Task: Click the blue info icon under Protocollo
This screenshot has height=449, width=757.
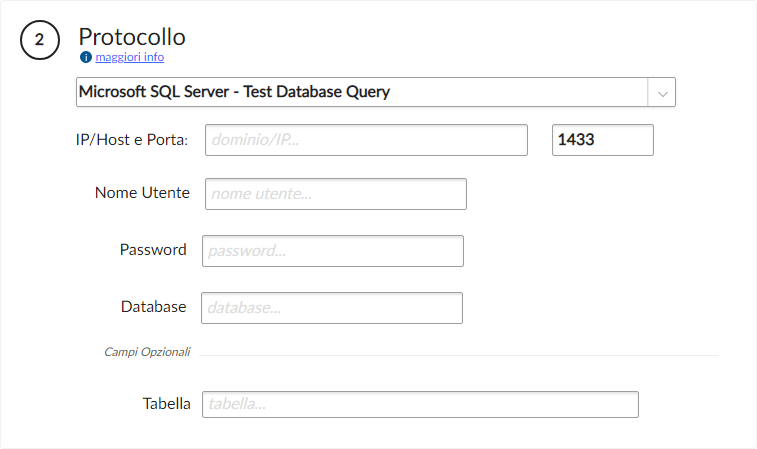Action: 86,57
